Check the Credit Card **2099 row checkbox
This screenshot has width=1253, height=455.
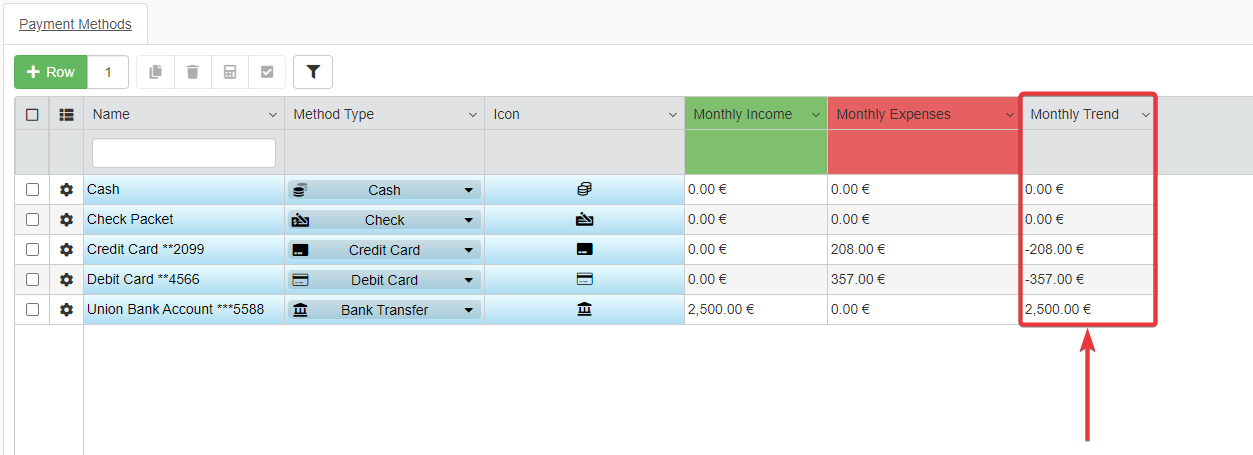(x=32, y=250)
